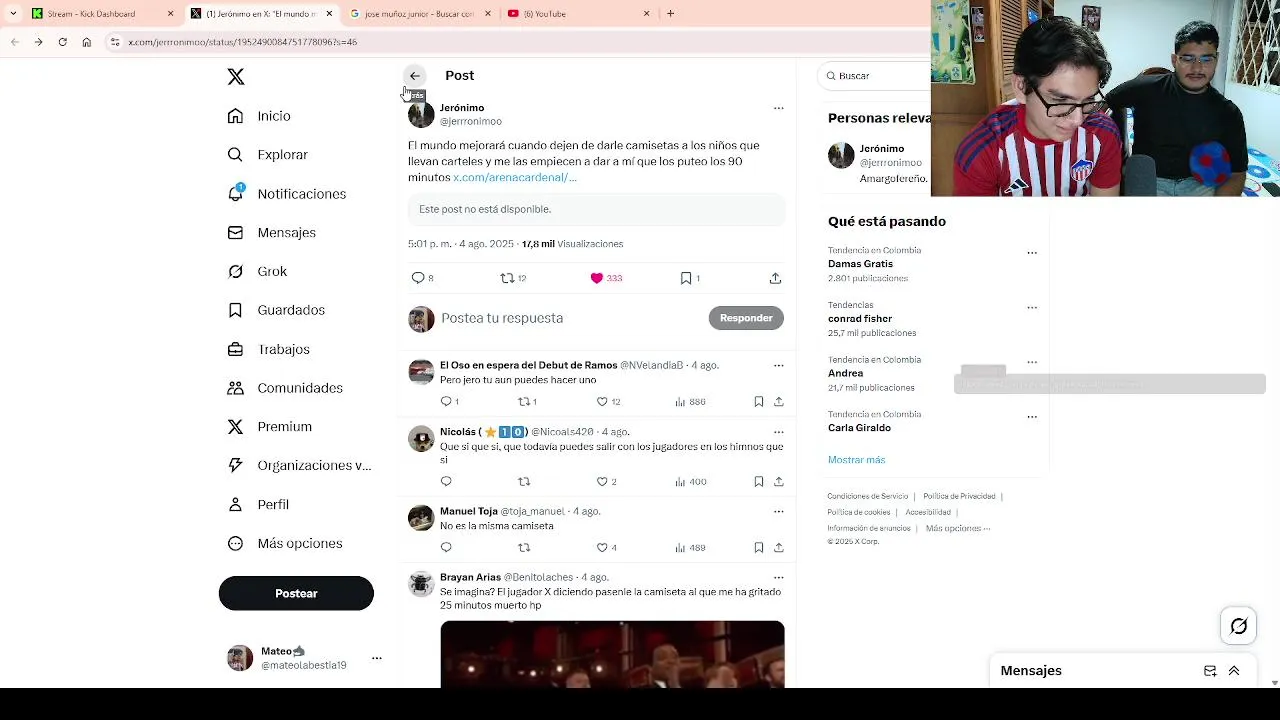Like El Oso's comment with 12 likes
Screen dimensions: 1280x720
602,401
